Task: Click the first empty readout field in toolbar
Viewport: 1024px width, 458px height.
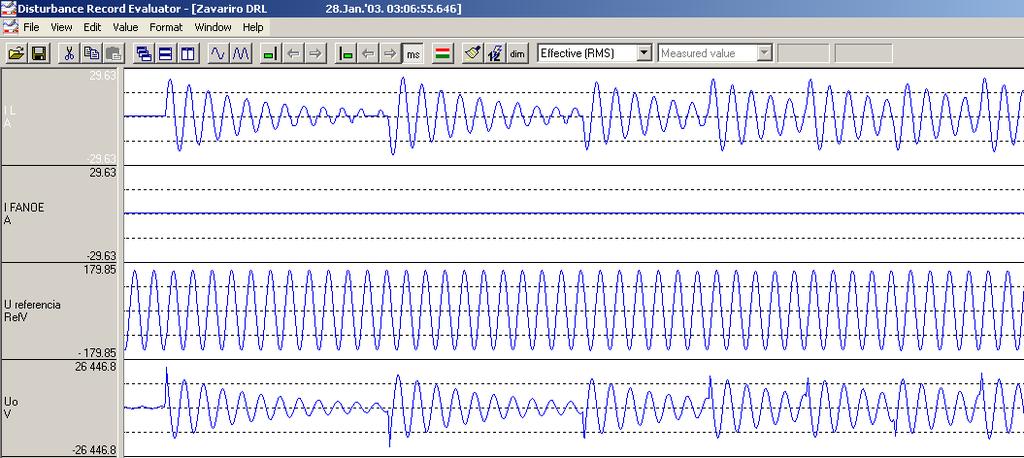Action: 803,54
